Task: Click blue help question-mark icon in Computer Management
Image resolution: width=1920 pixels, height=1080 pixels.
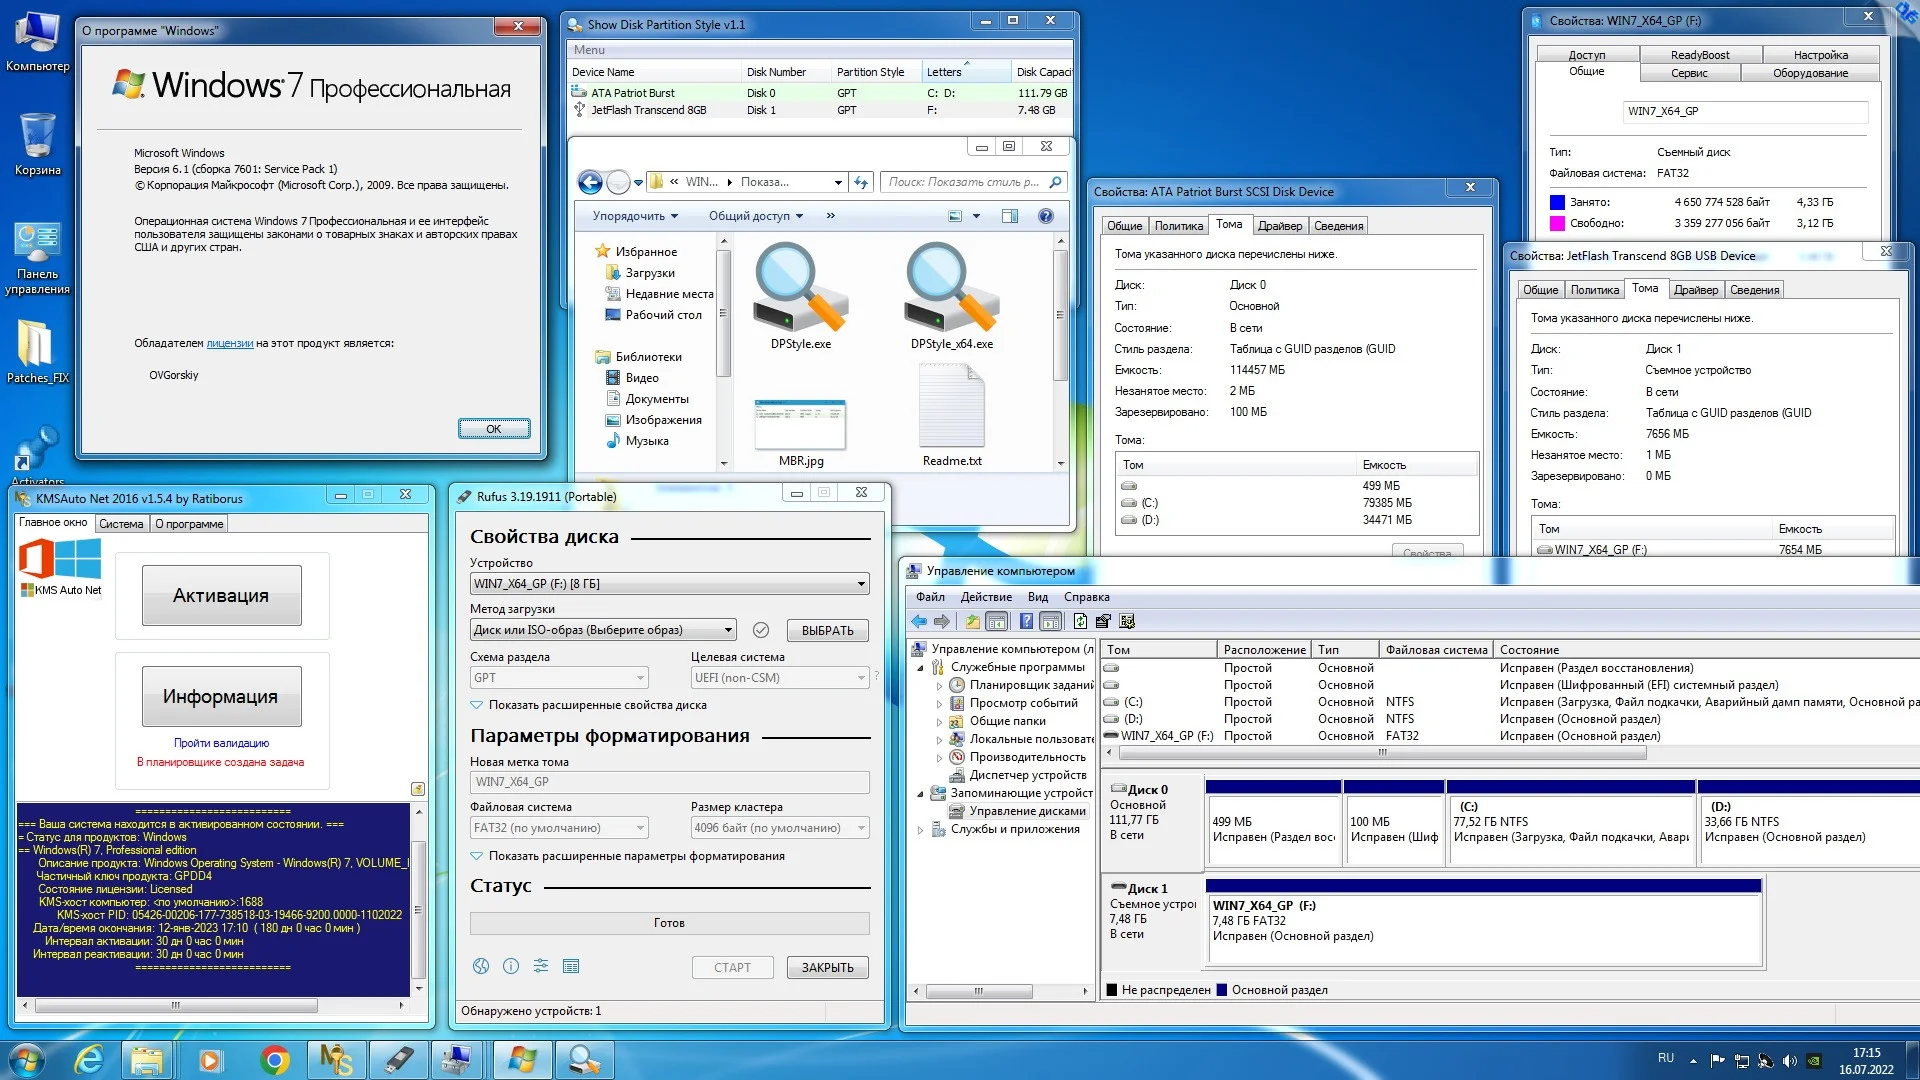Action: [x=1026, y=622]
